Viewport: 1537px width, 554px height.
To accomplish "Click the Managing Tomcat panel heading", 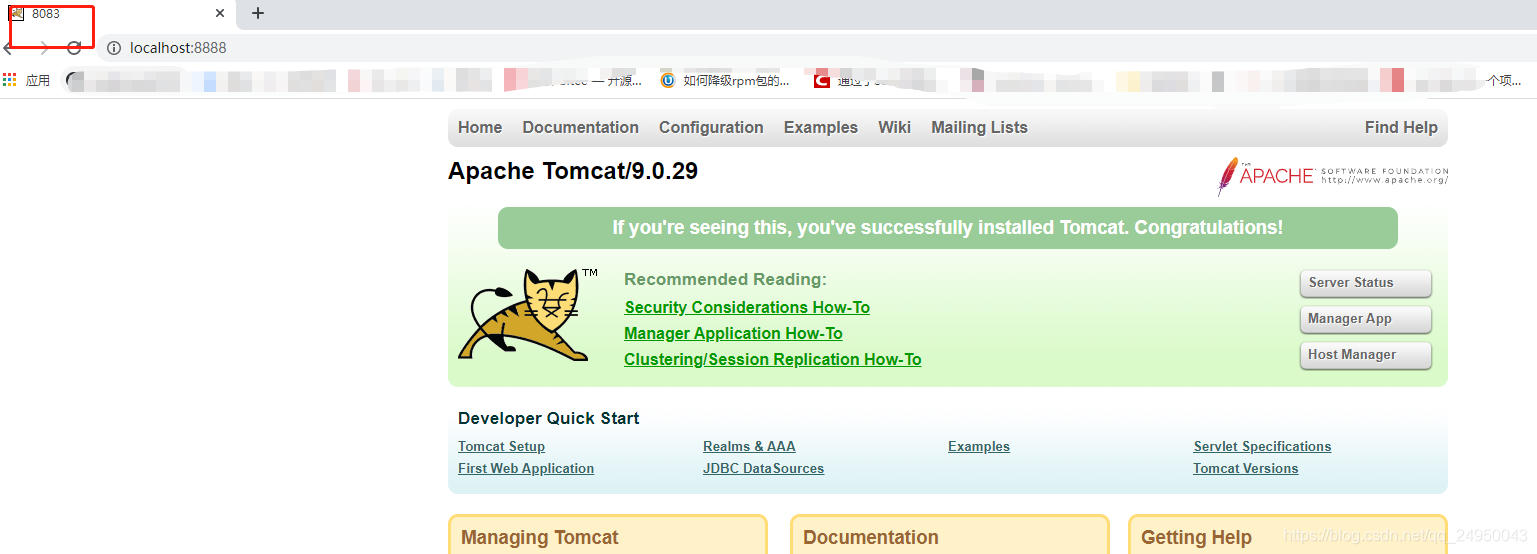I will pos(540,537).
